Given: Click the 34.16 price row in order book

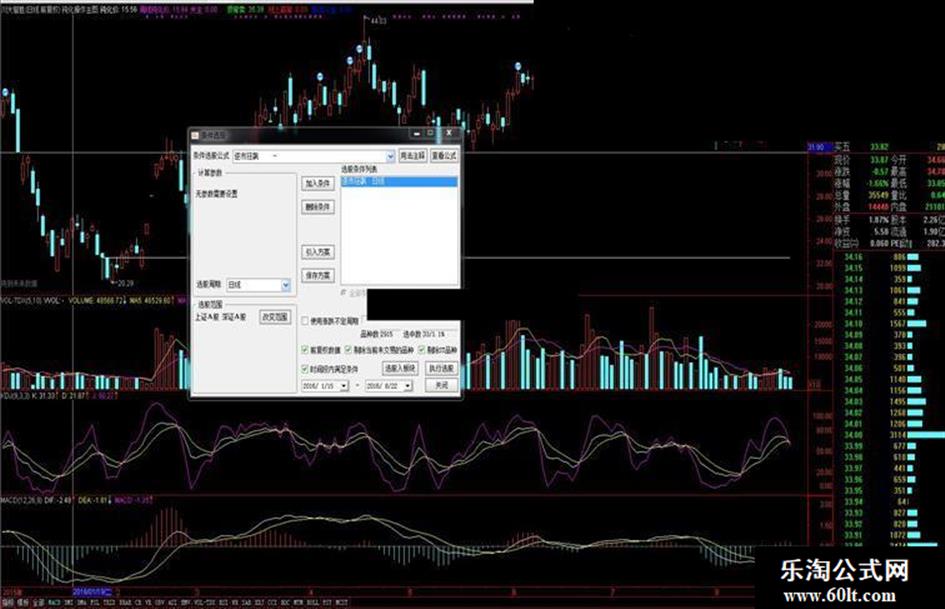Looking at the screenshot, I should pos(887,257).
